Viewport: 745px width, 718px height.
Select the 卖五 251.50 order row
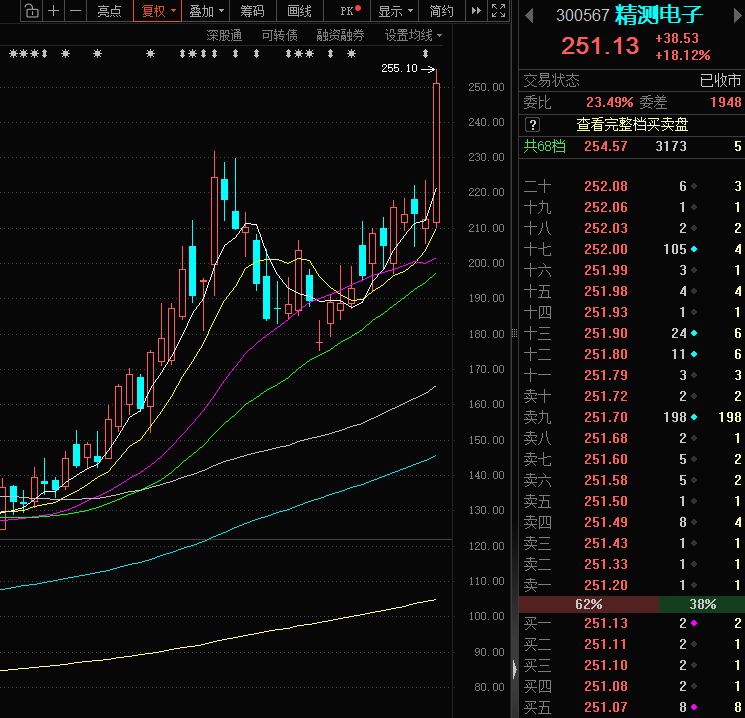click(632, 501)
